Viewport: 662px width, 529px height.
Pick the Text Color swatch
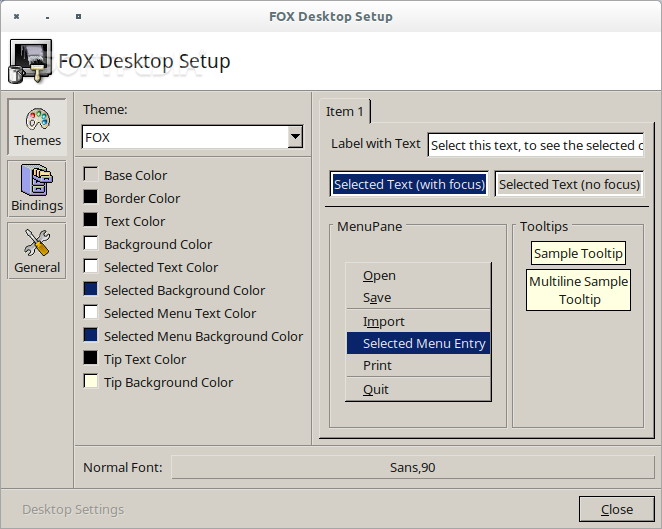90,220
